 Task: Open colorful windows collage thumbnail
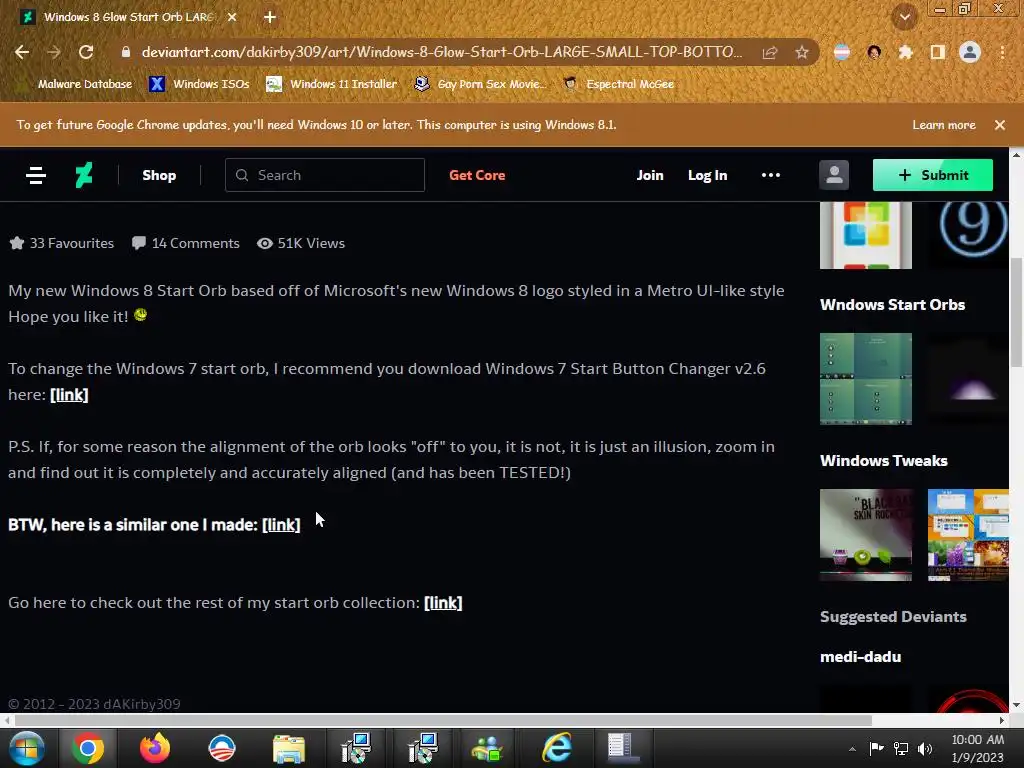pos(968,535)
